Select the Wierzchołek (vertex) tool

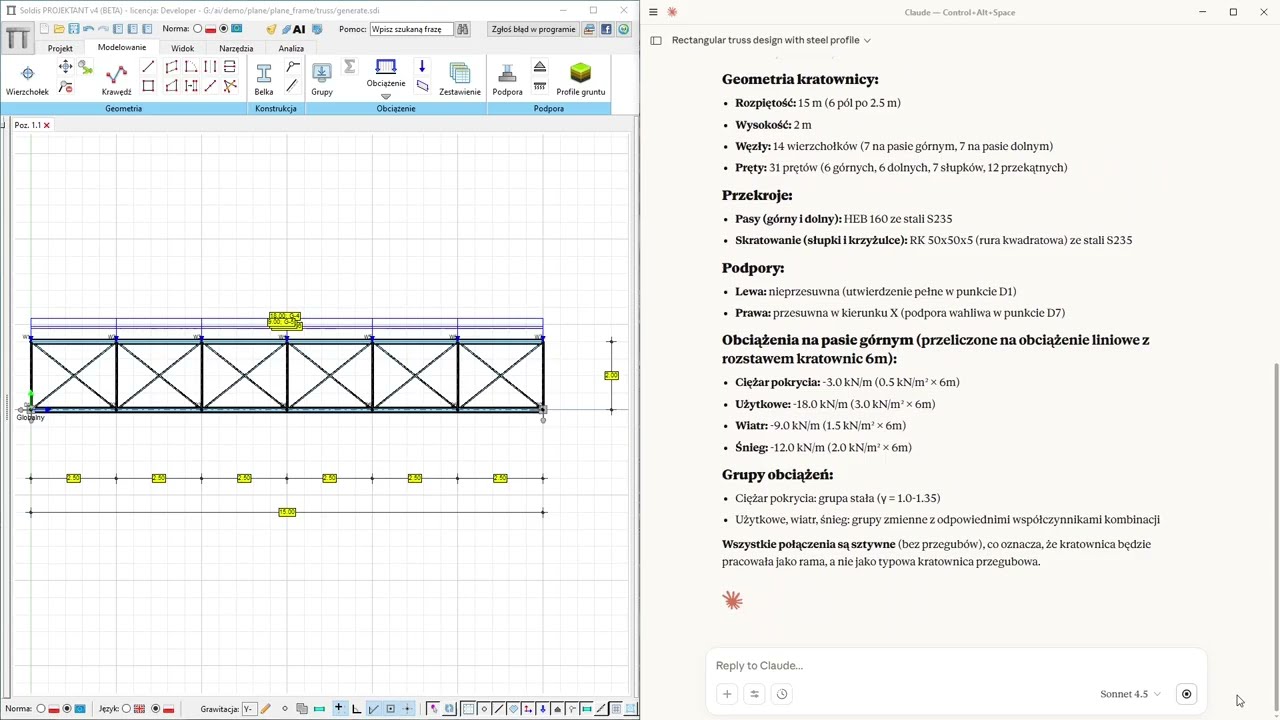point(27,79)
